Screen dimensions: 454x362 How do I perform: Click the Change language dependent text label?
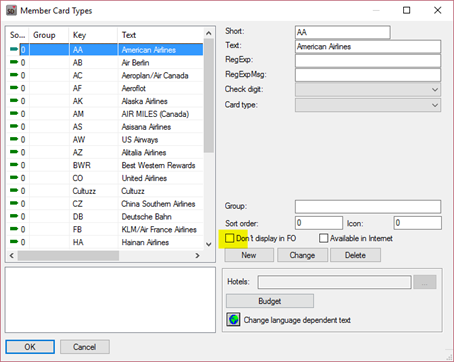click(x=297, y=320)
